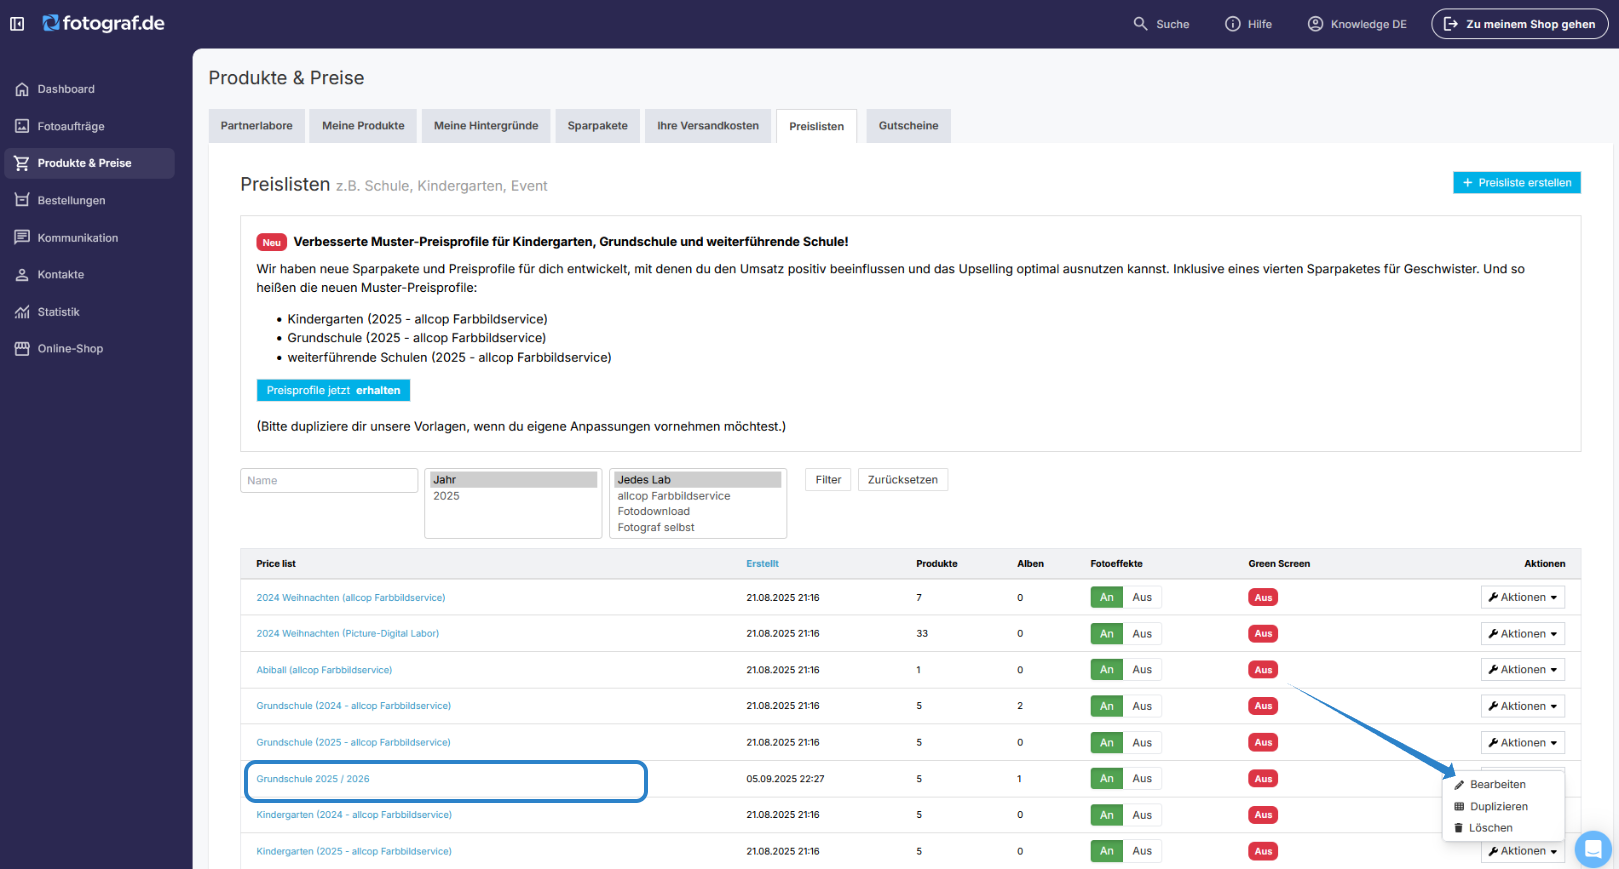Click the Preisliste erstellen button

1517,183
